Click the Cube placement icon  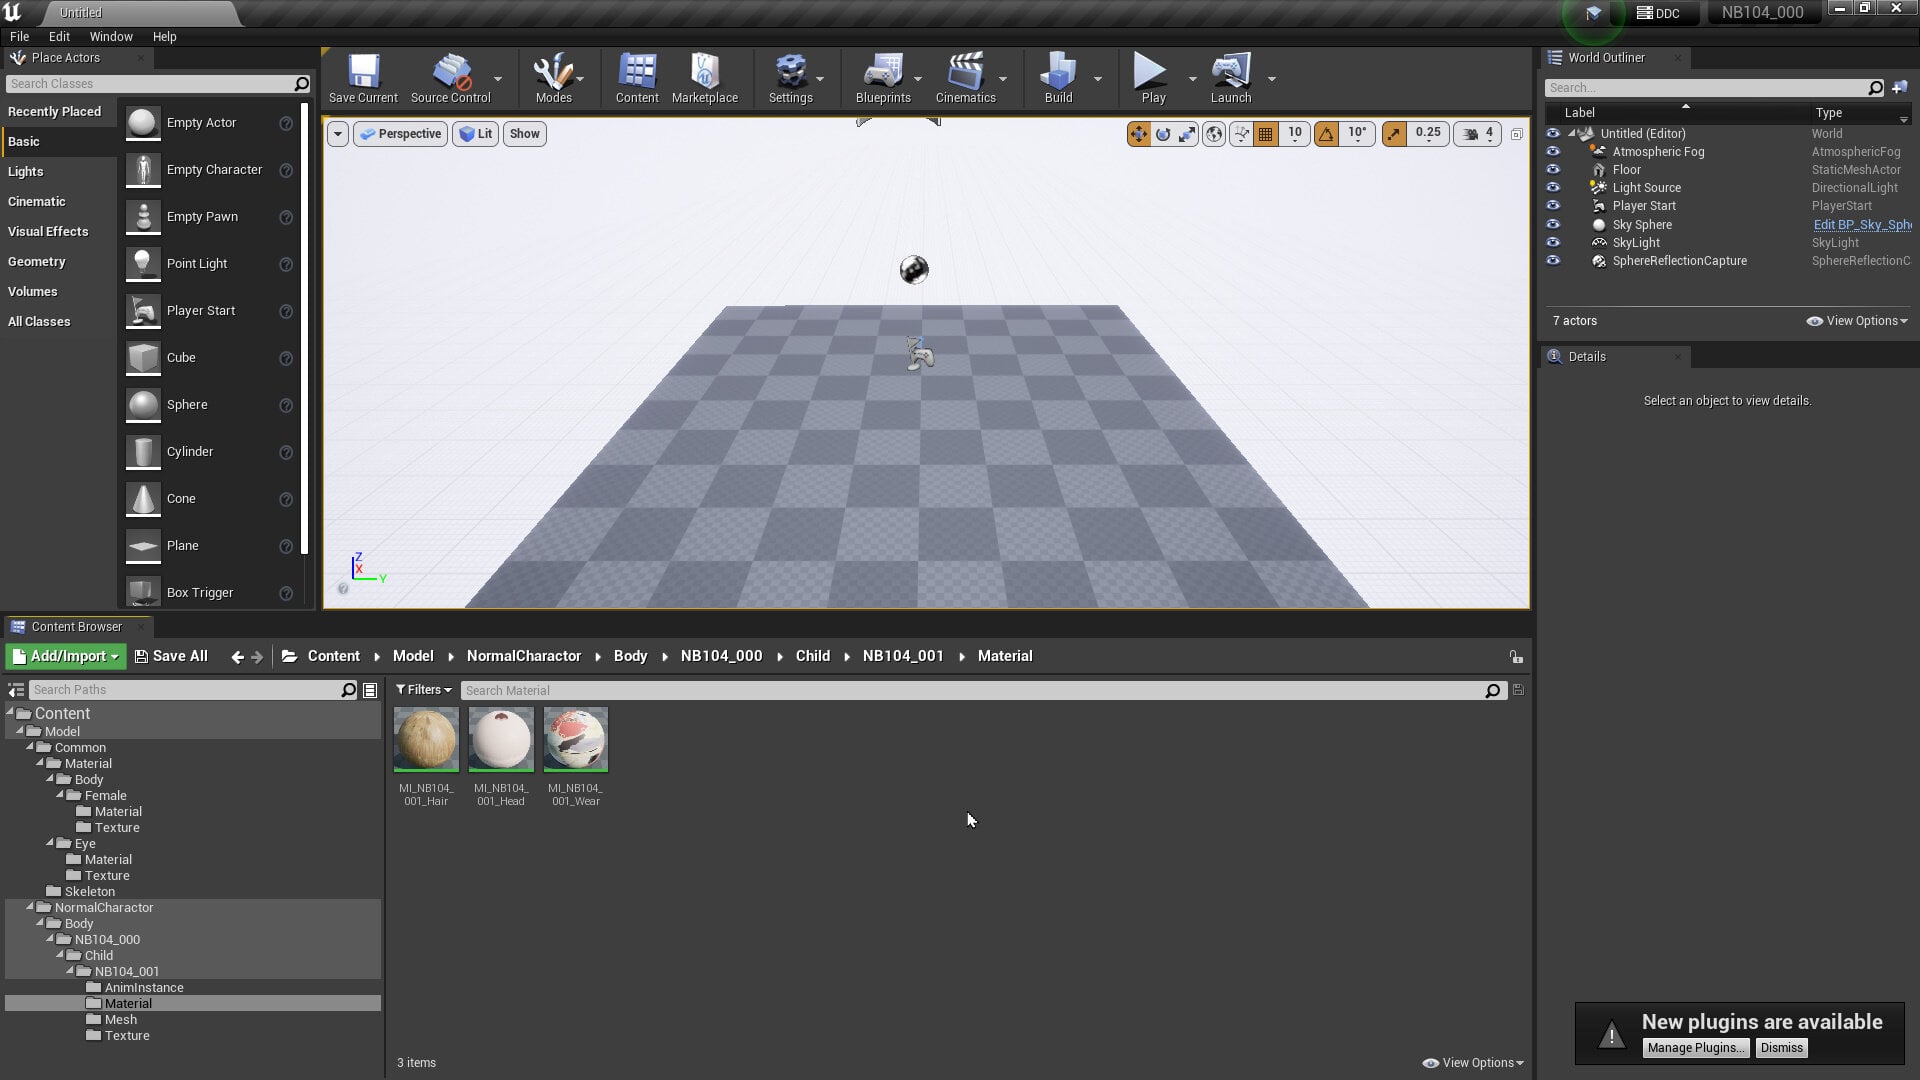[143, 358]
